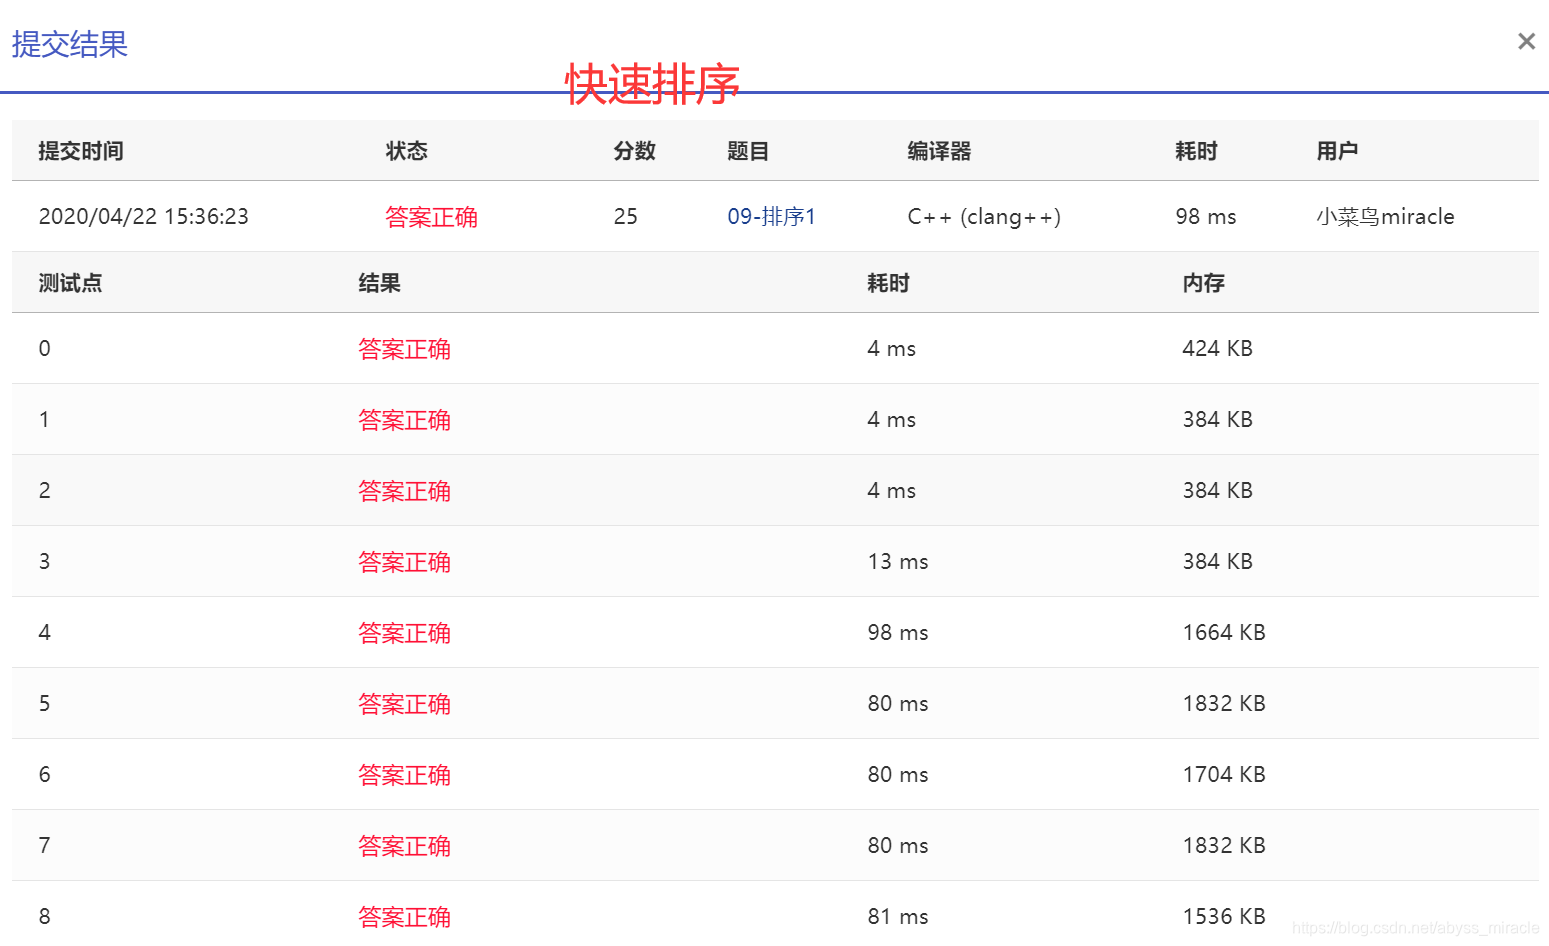The height and width of the screenshot is (946, 1549).
Task: Click the score value 25
Action: (626, 216)
